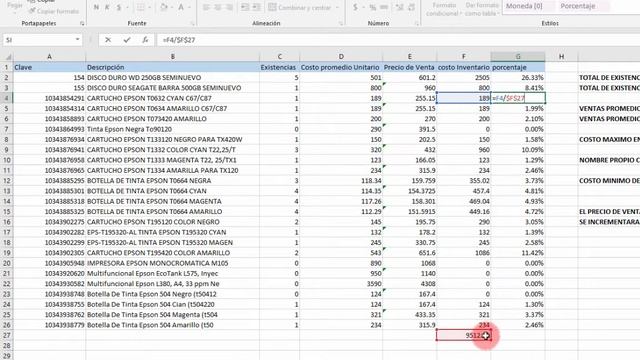Click Combinar y centrar button
Image resolution: width=640 pixels, height=360 pixels.
301,7
